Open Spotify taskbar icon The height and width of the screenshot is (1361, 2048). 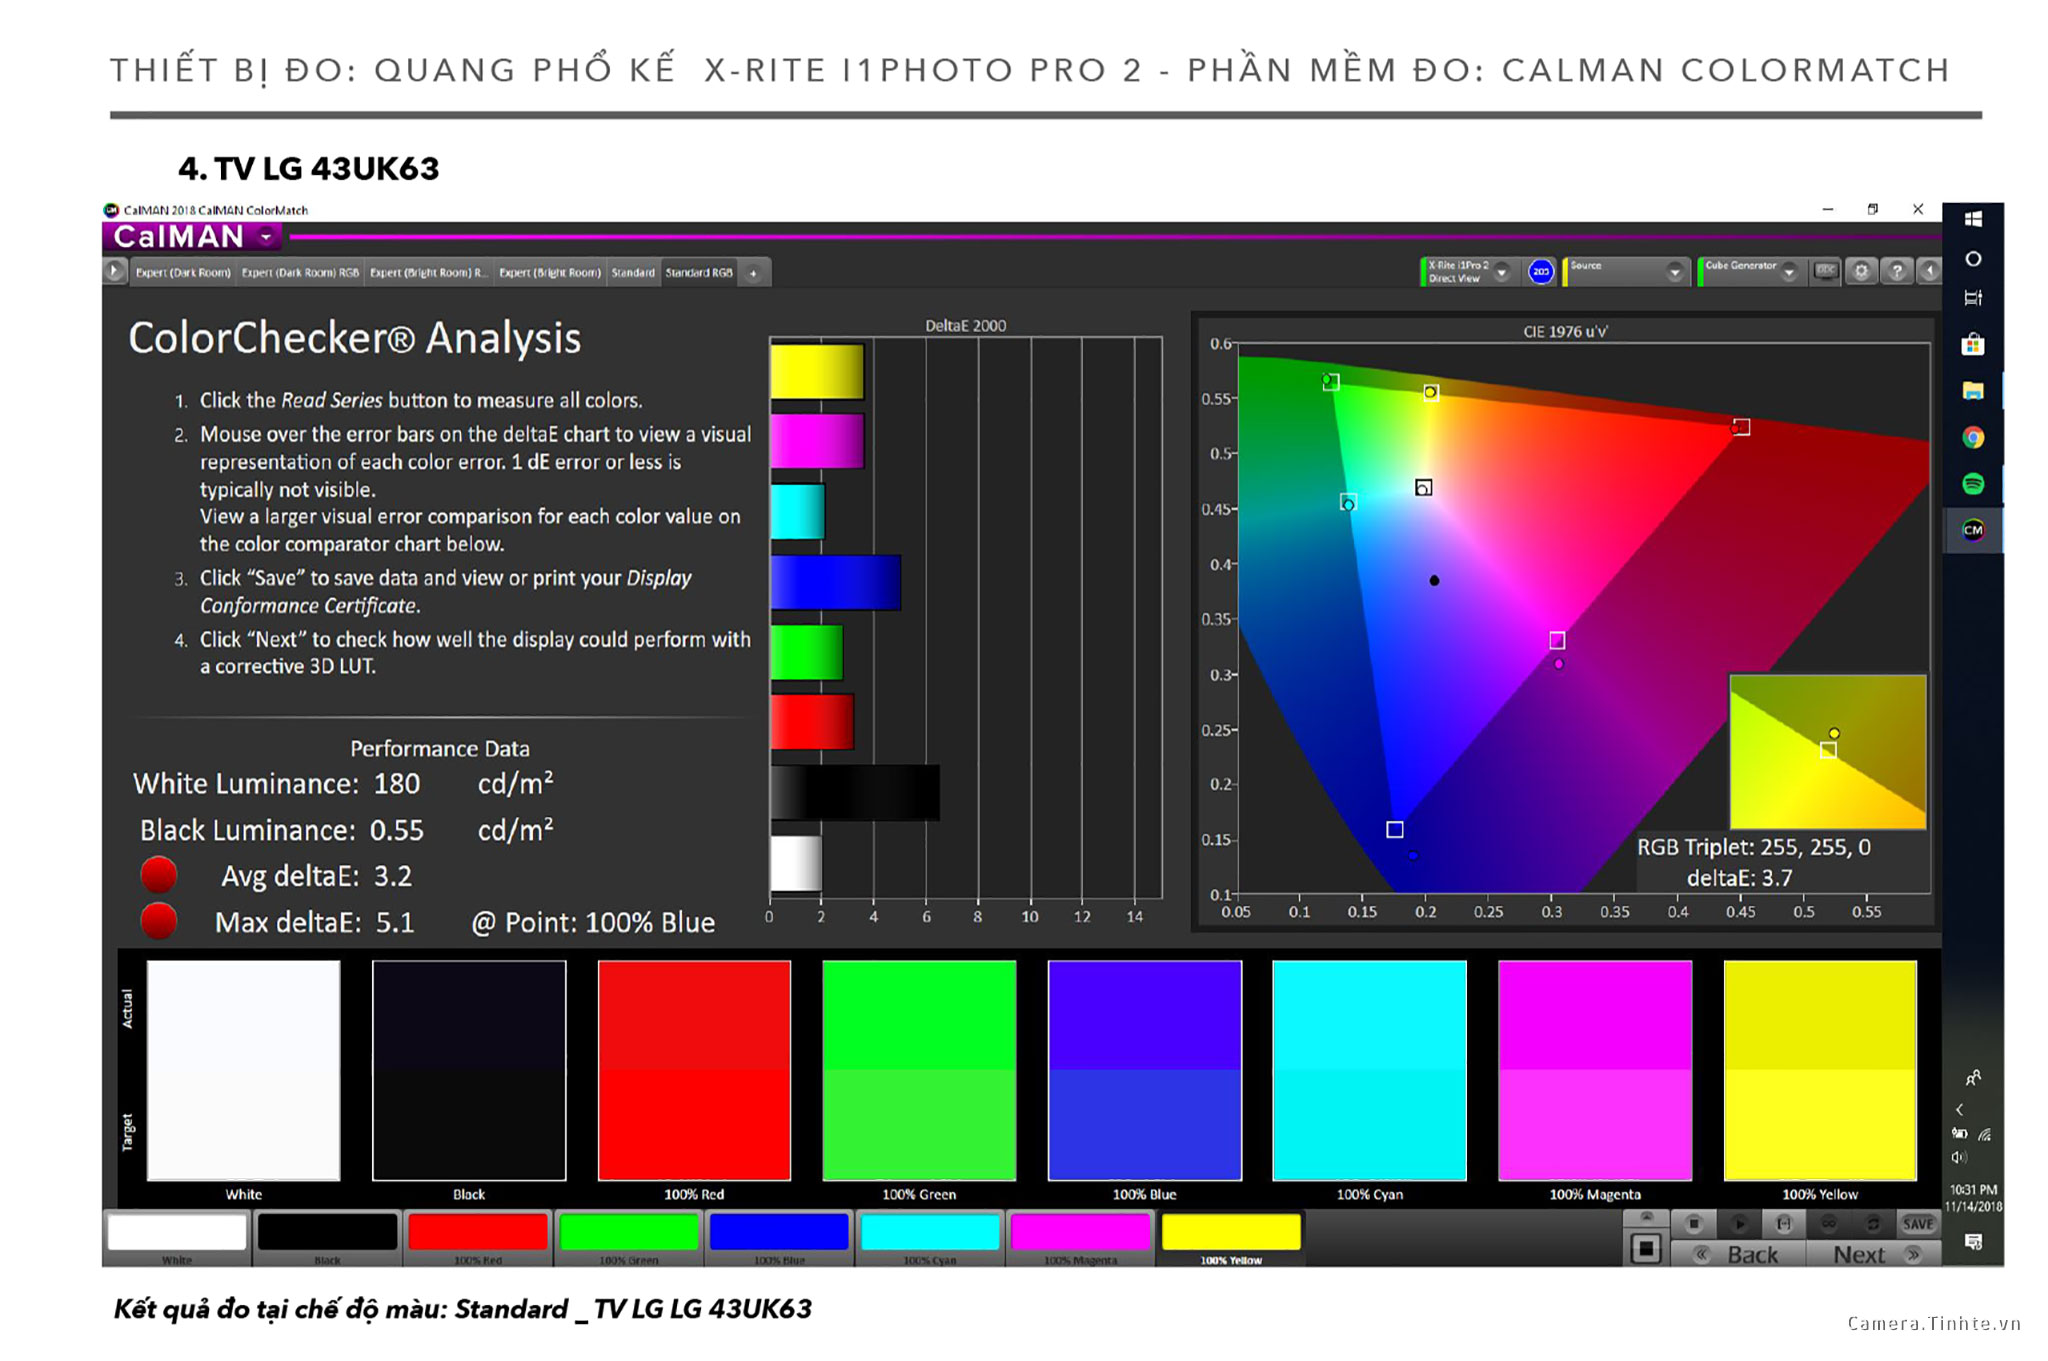(1973, 484)
